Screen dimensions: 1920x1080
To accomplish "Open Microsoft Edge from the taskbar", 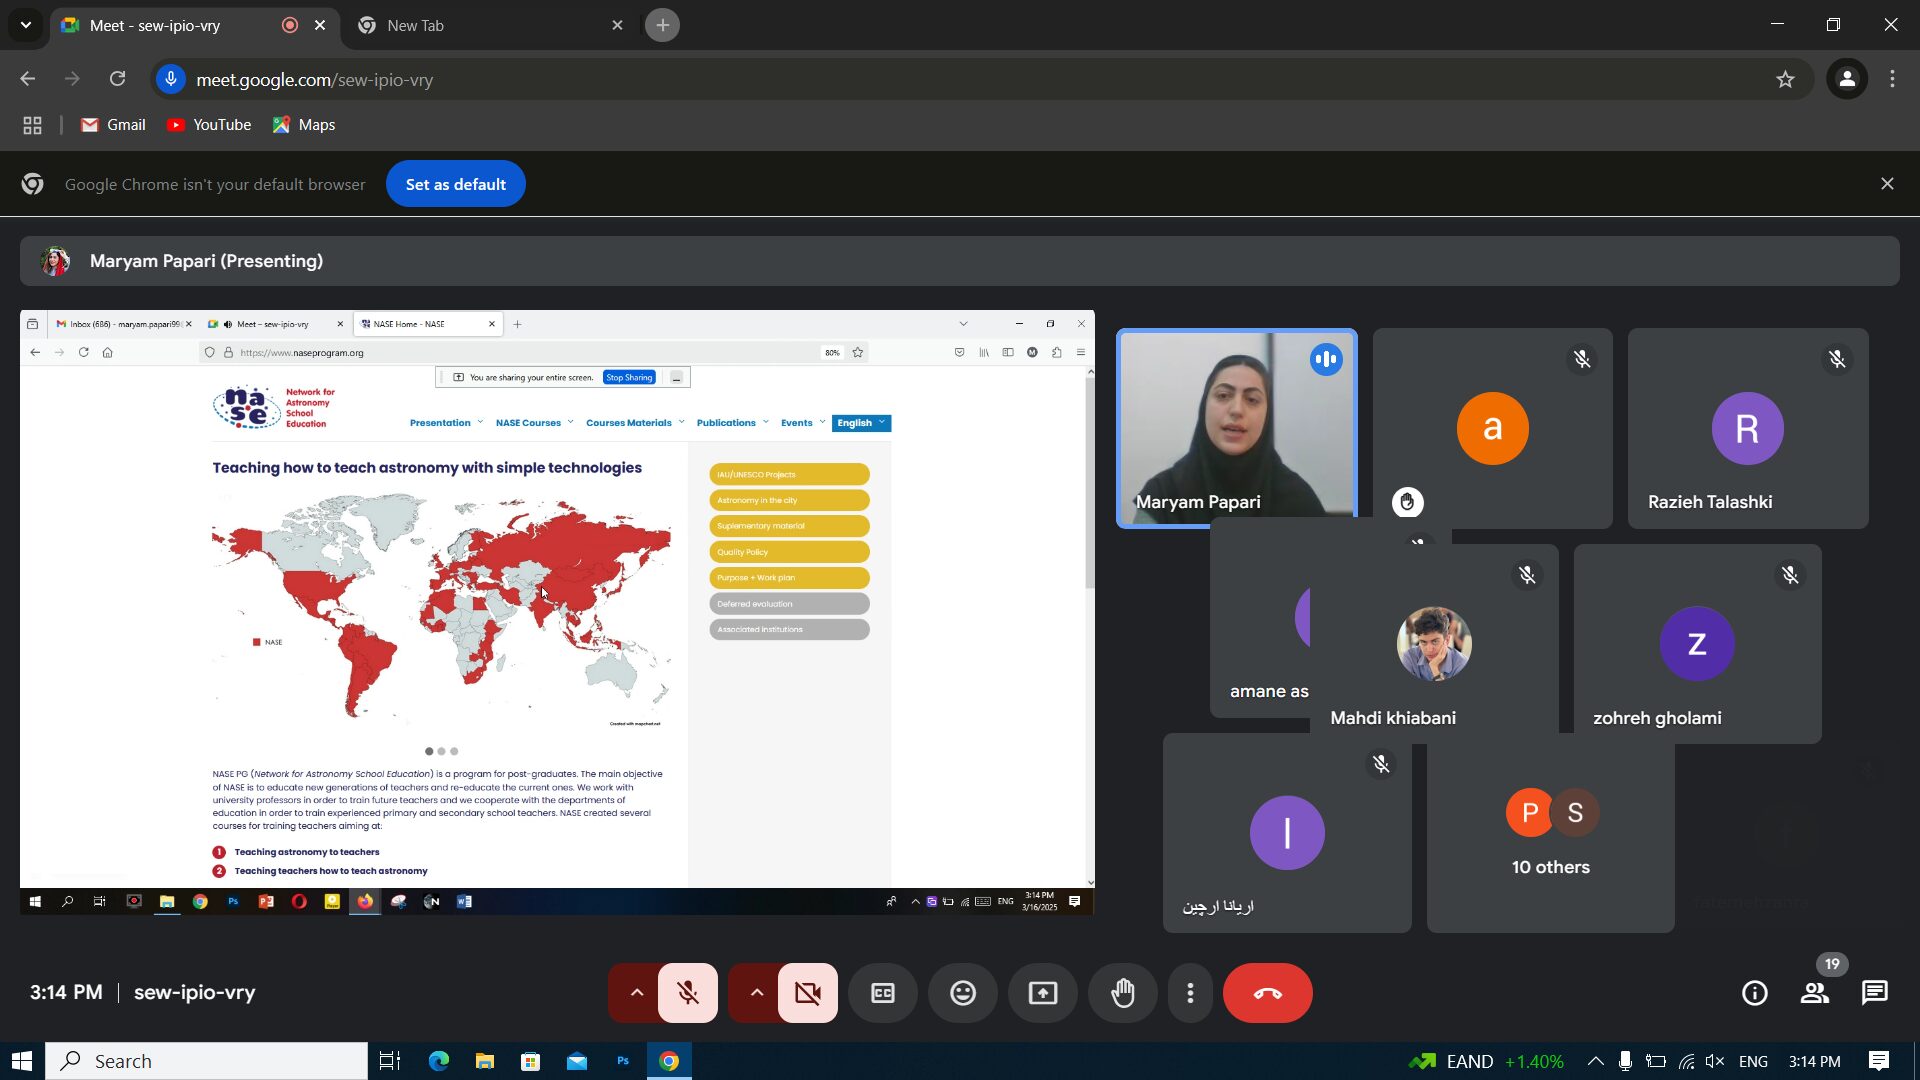I will 439,1061.
